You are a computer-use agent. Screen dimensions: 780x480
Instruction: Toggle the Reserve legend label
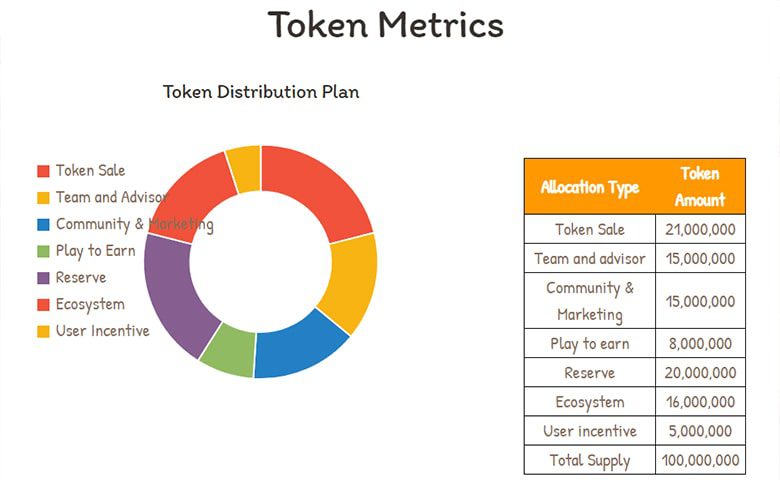coord(81,278)
